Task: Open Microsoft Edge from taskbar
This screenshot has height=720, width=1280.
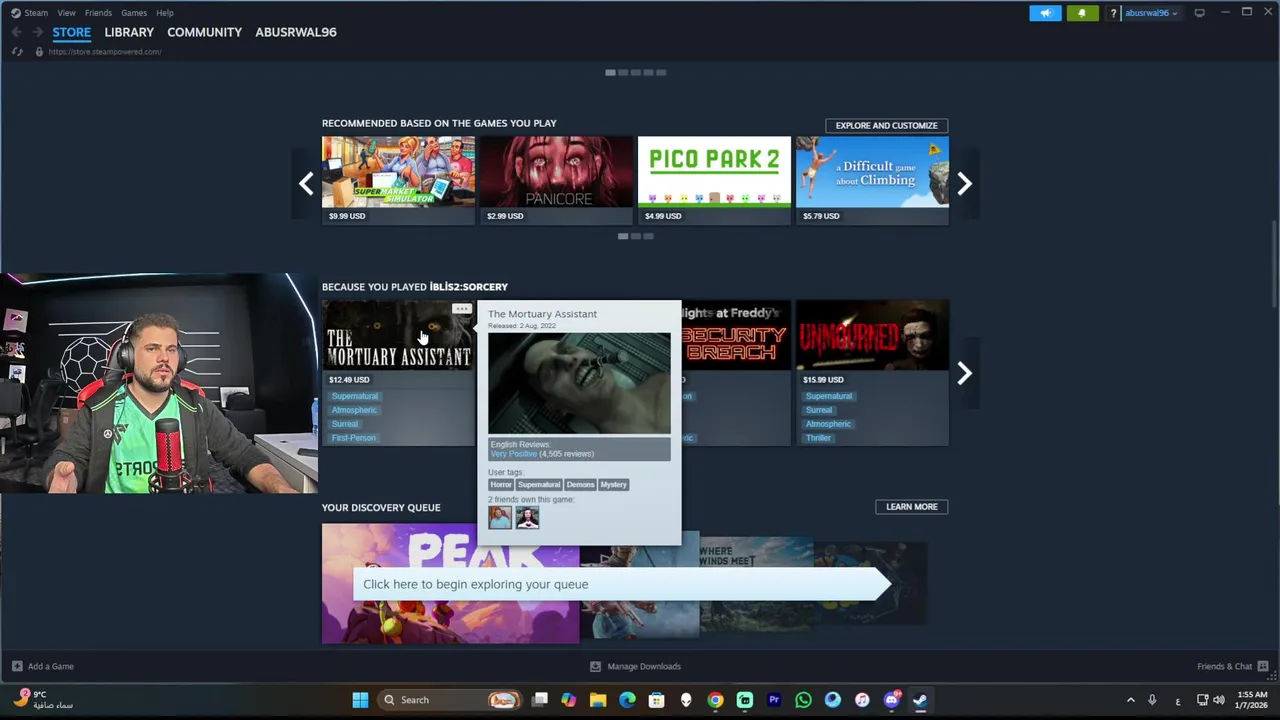Action: [x=627, y=700]
